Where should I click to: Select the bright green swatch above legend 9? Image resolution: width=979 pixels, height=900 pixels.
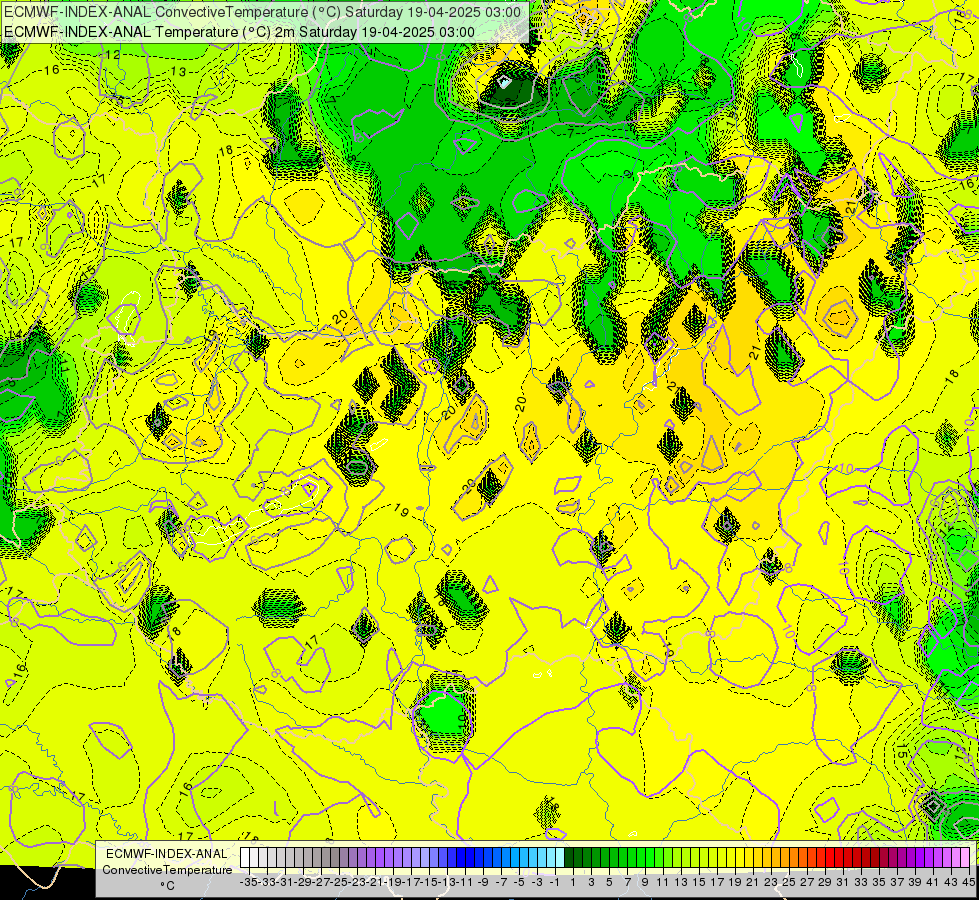pyautogui.click(x=650, y=857)
